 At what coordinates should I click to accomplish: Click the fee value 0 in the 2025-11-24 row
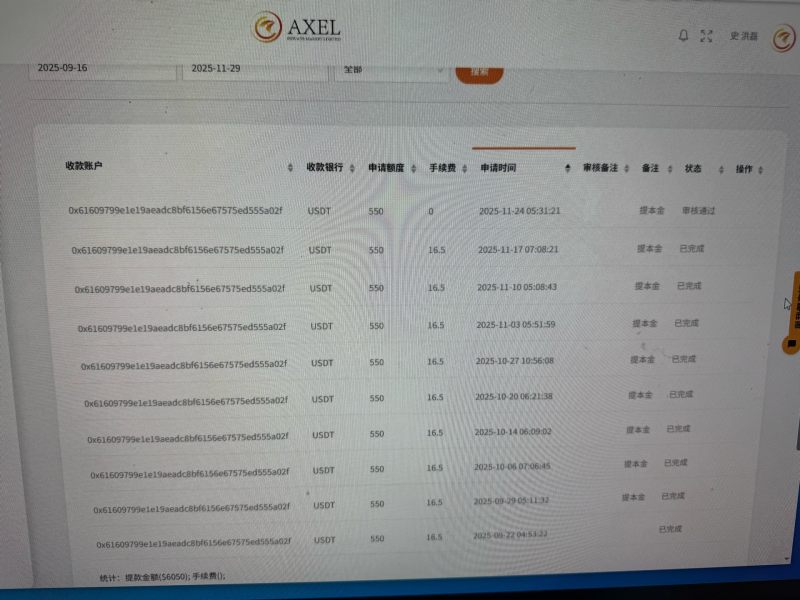pyautogui.click(x=431, y=211)
